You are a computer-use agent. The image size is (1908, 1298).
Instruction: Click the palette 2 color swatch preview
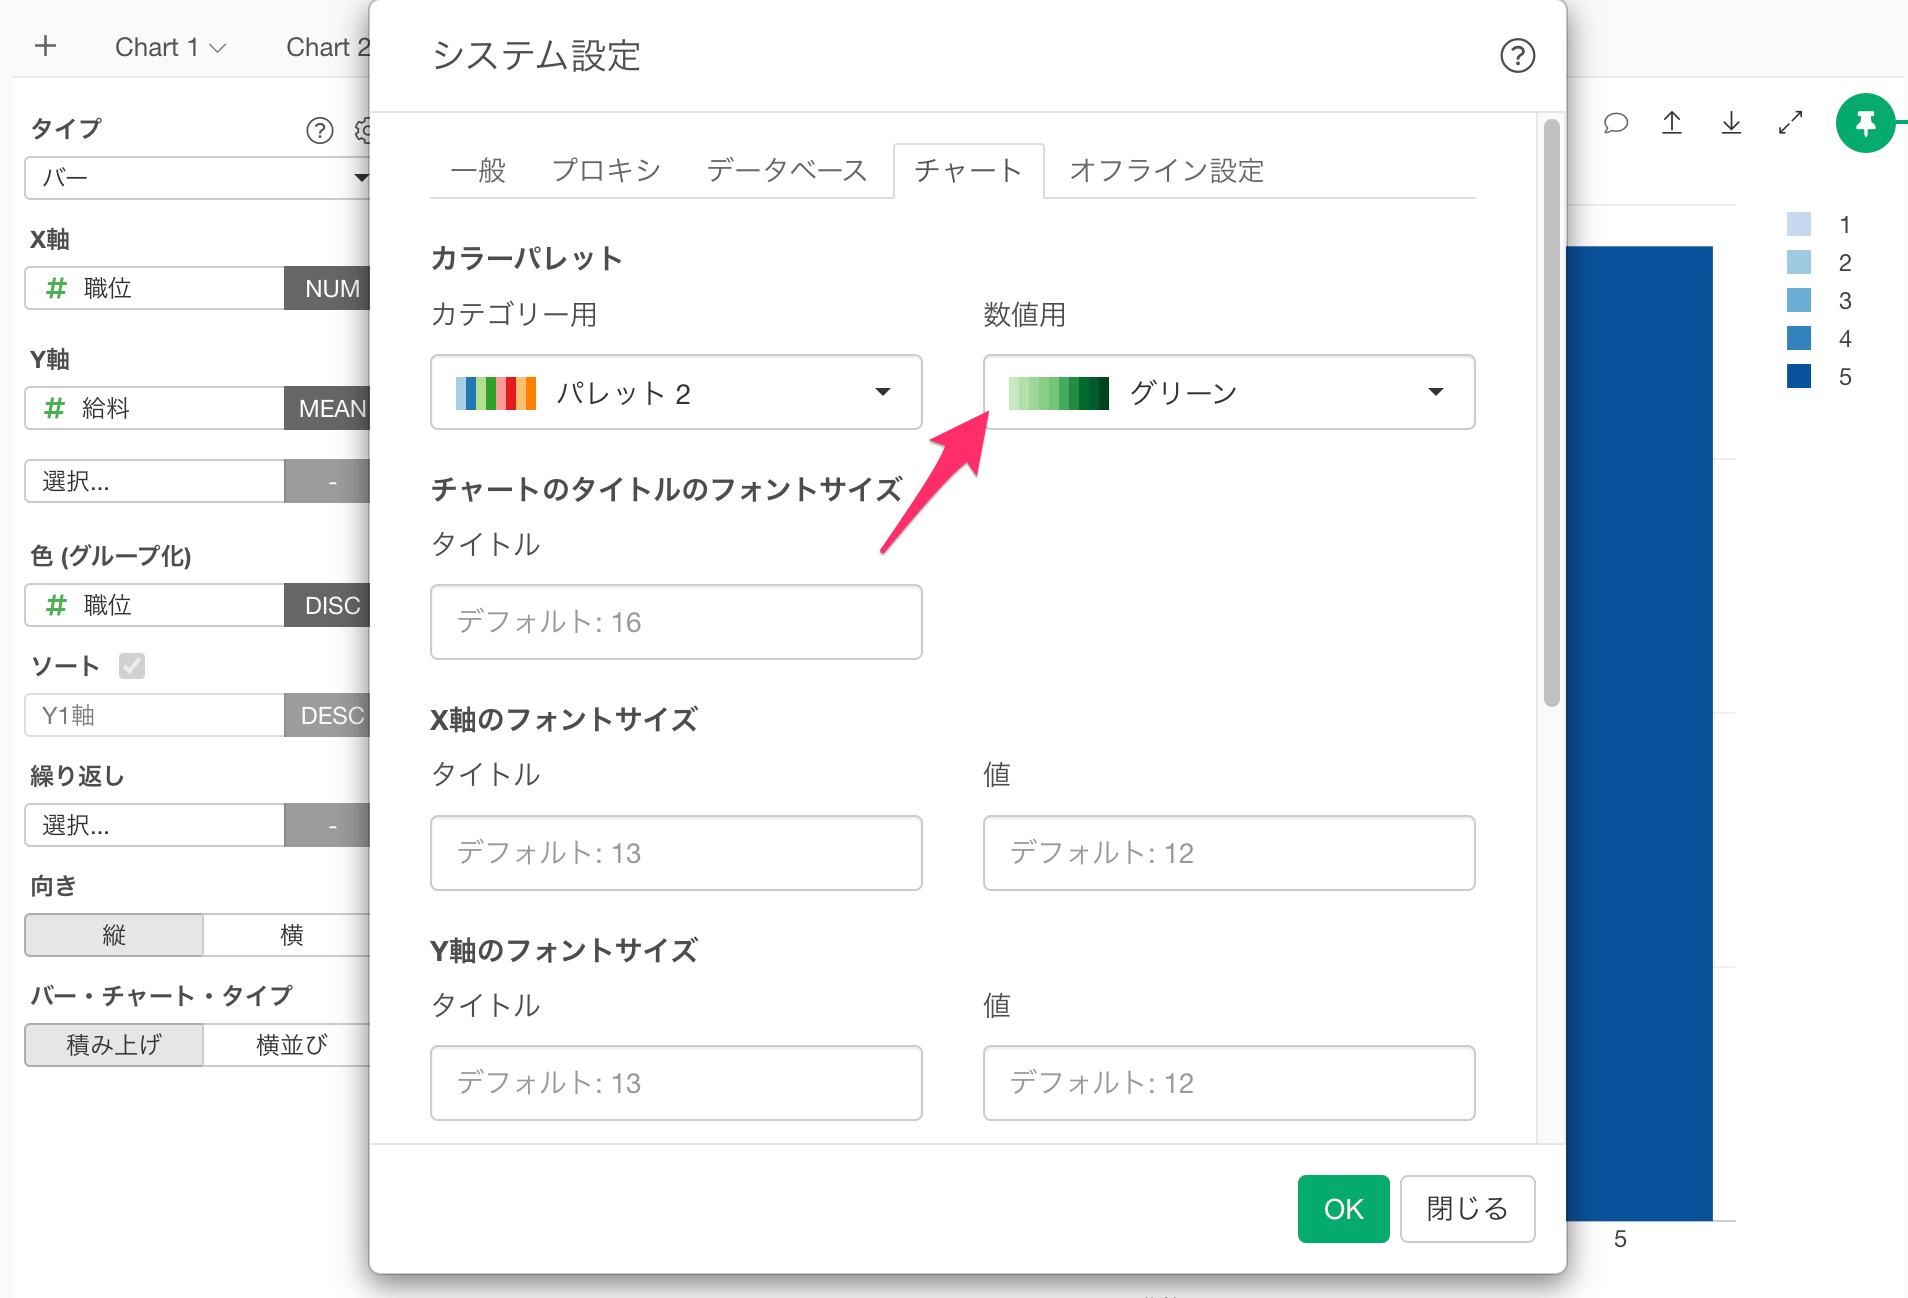[496, 393]
